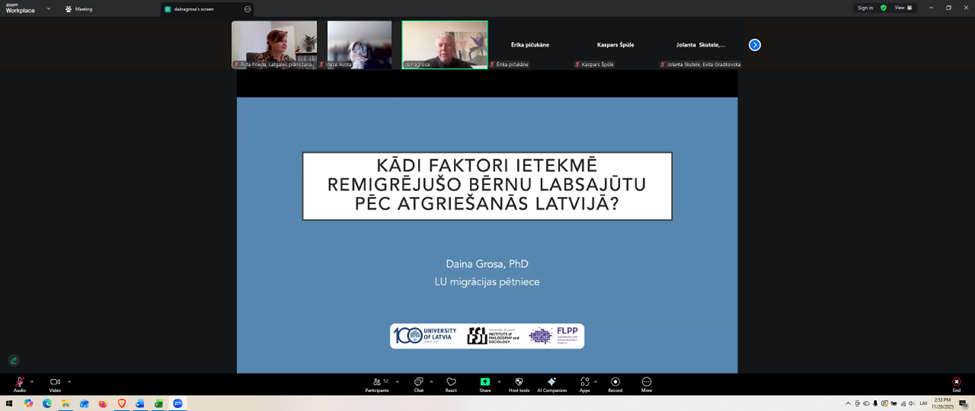Viewport: 975px width, 411px height.
Task: Start recording with the Record button
Action: point(615,383)
